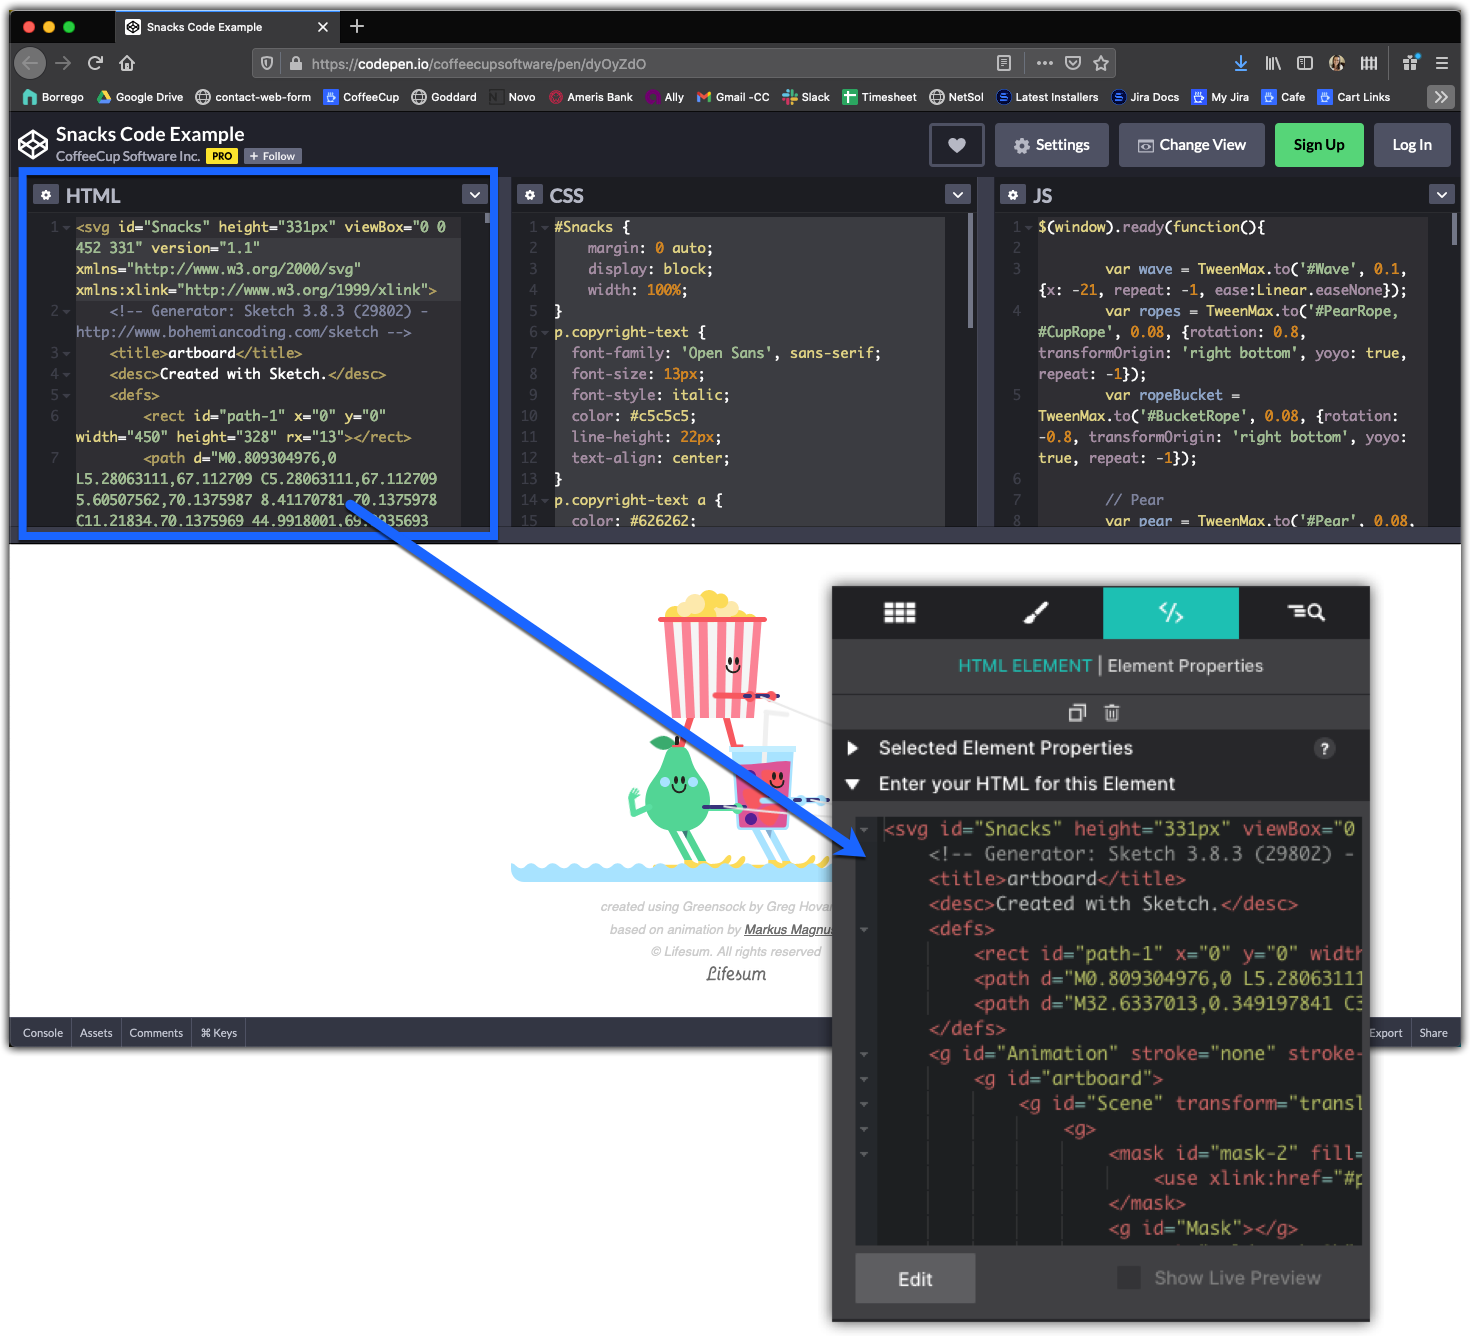The image size is (1471, 1337).
Task: Follow CoffeeCup Software with Follow button
Action: (x=272, y=156)
